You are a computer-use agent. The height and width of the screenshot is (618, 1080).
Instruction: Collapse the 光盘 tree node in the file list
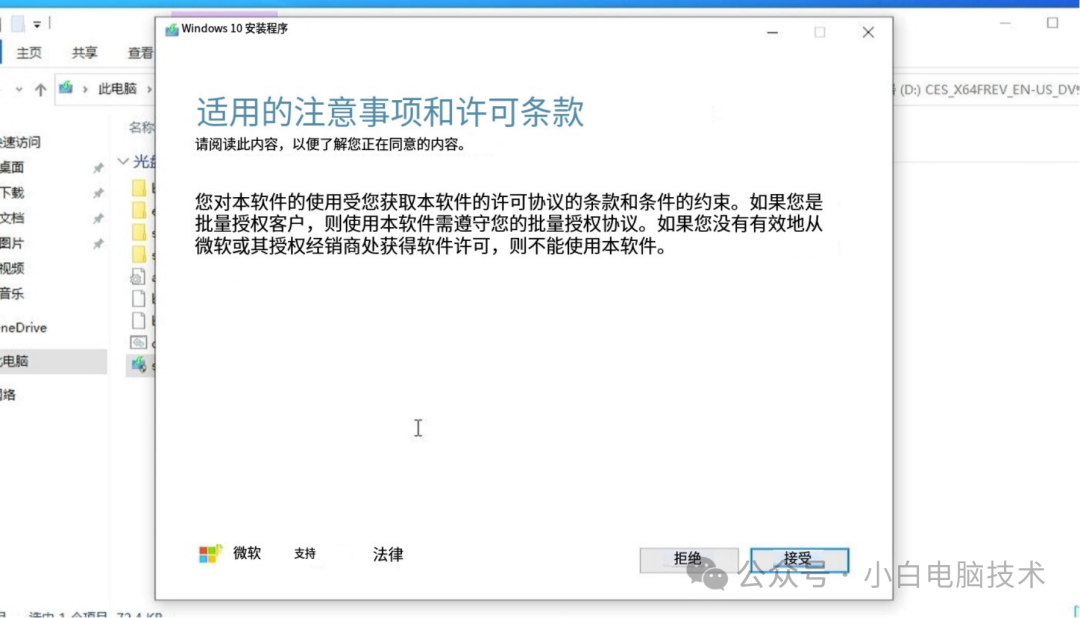[123, 161]
